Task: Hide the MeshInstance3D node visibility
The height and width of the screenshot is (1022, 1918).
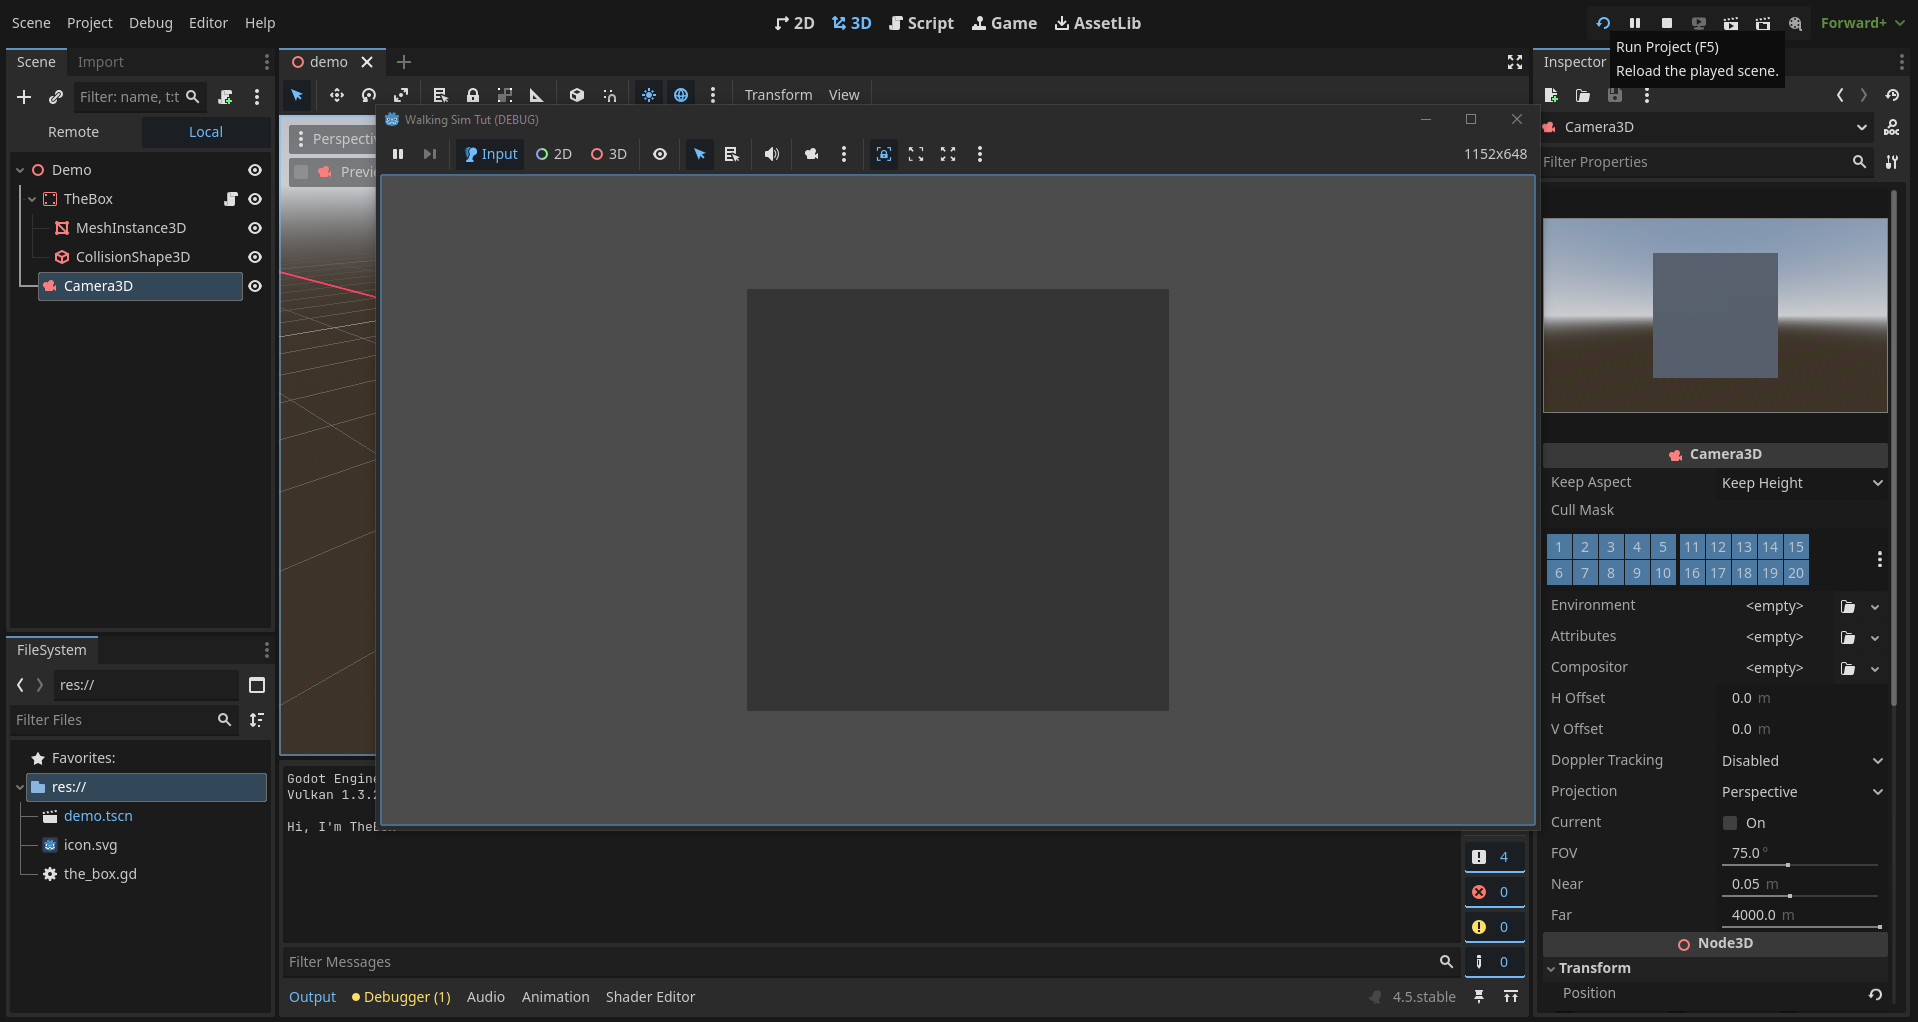Action: tap(255, 228)
